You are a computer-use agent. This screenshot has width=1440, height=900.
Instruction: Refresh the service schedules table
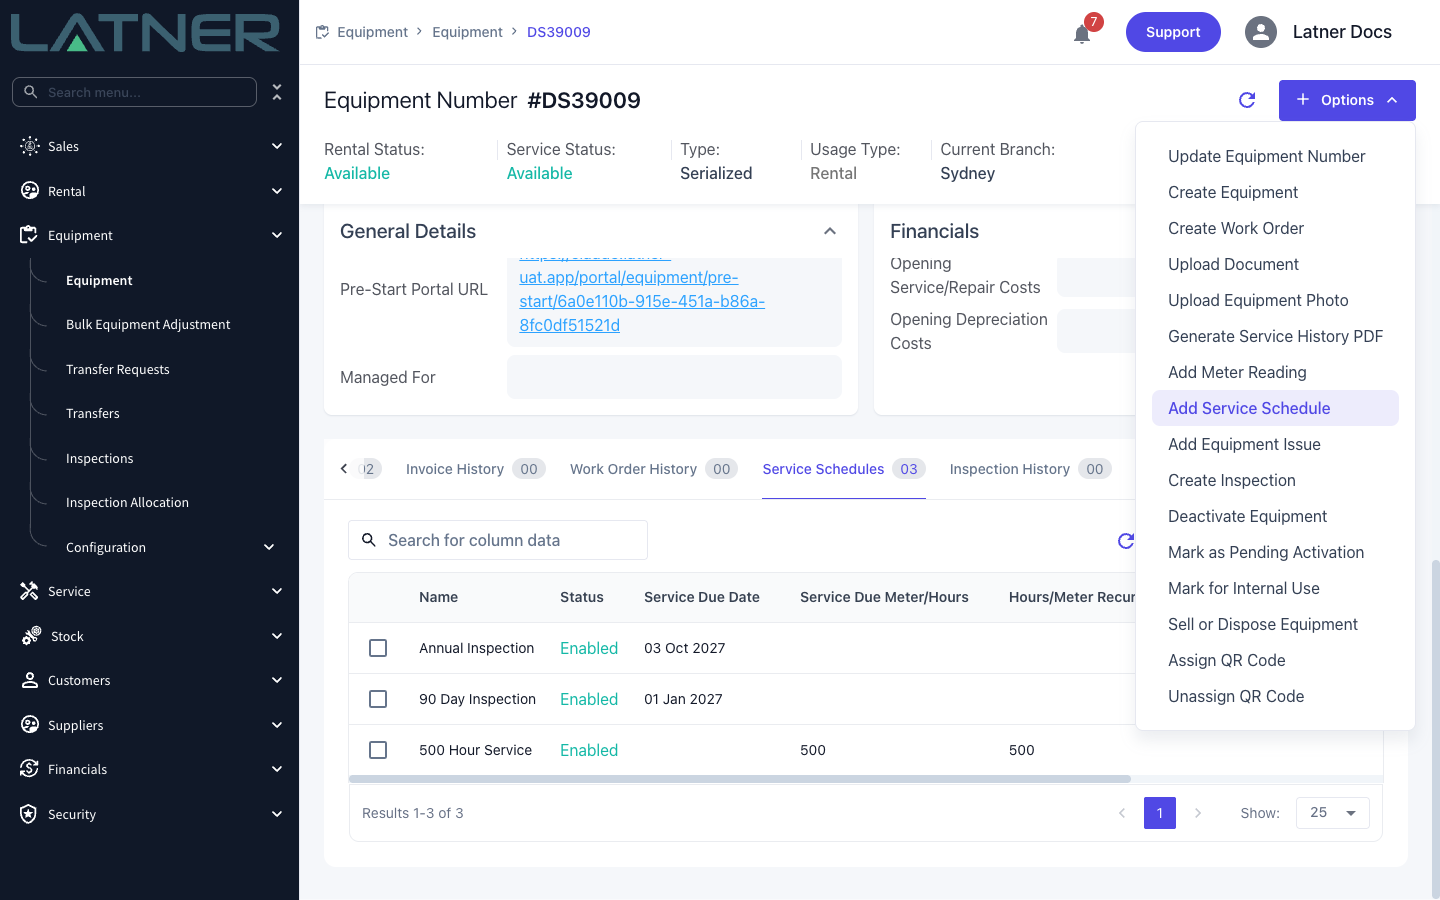1126,540
